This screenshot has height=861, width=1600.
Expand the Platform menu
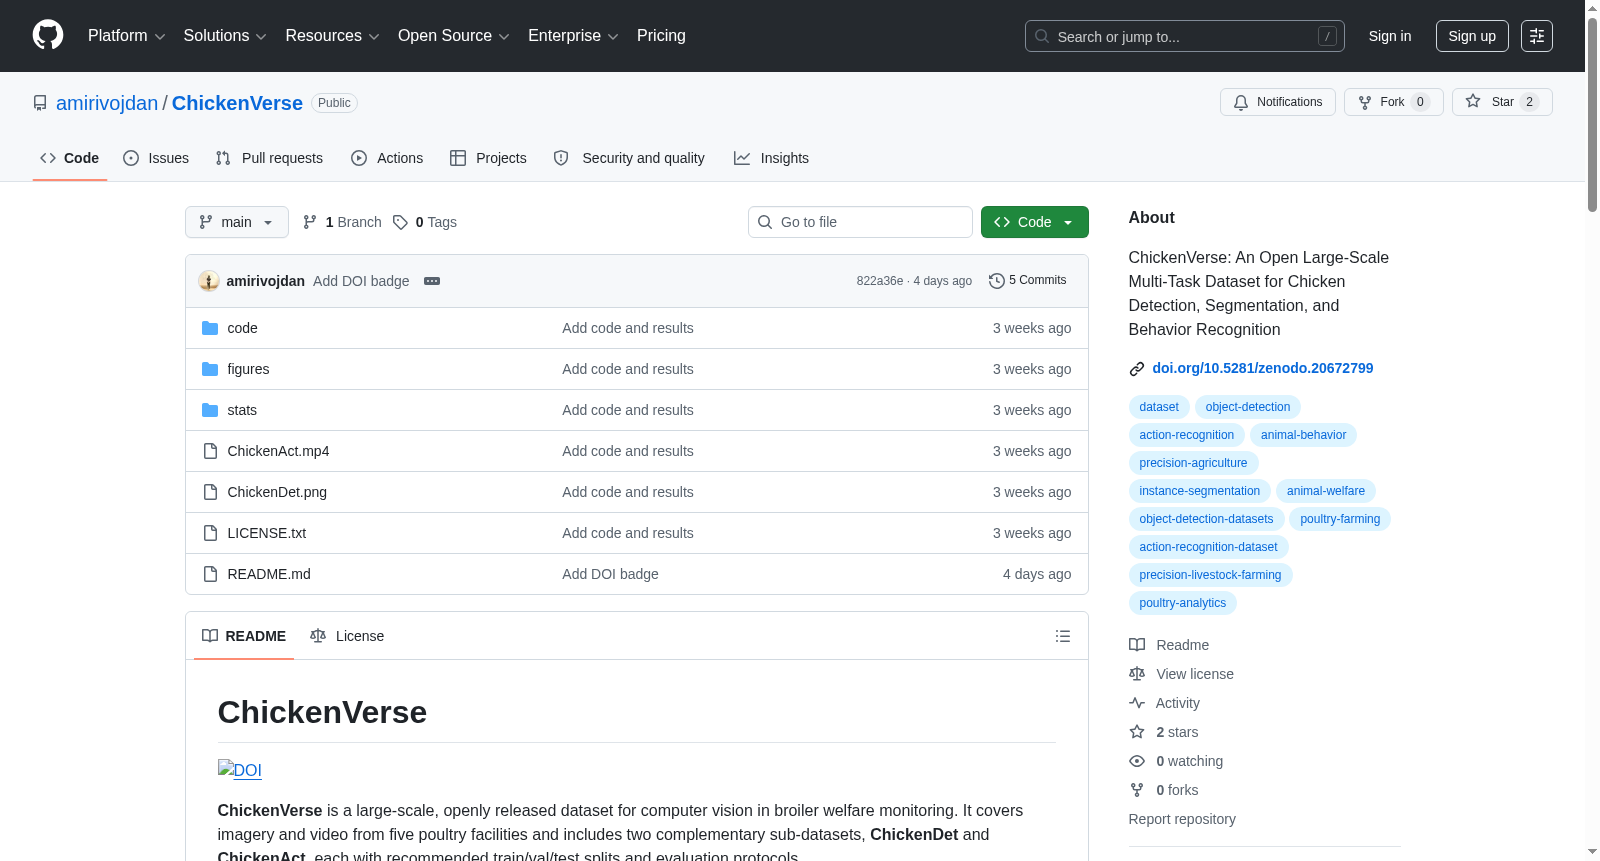(x=127, y=36)
